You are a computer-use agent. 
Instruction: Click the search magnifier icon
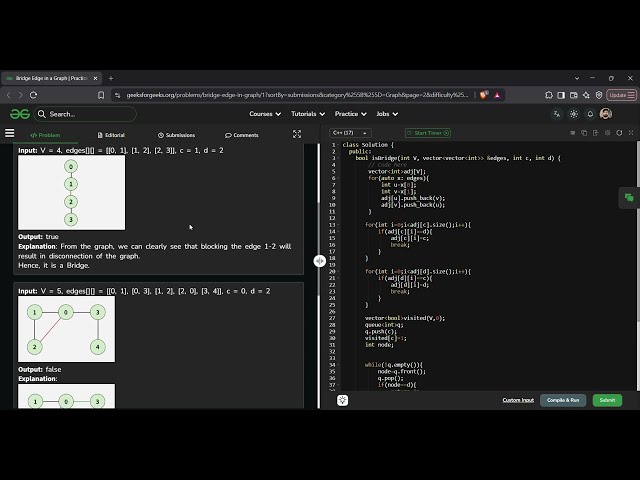pyautogui.click(x=42, y=114)
